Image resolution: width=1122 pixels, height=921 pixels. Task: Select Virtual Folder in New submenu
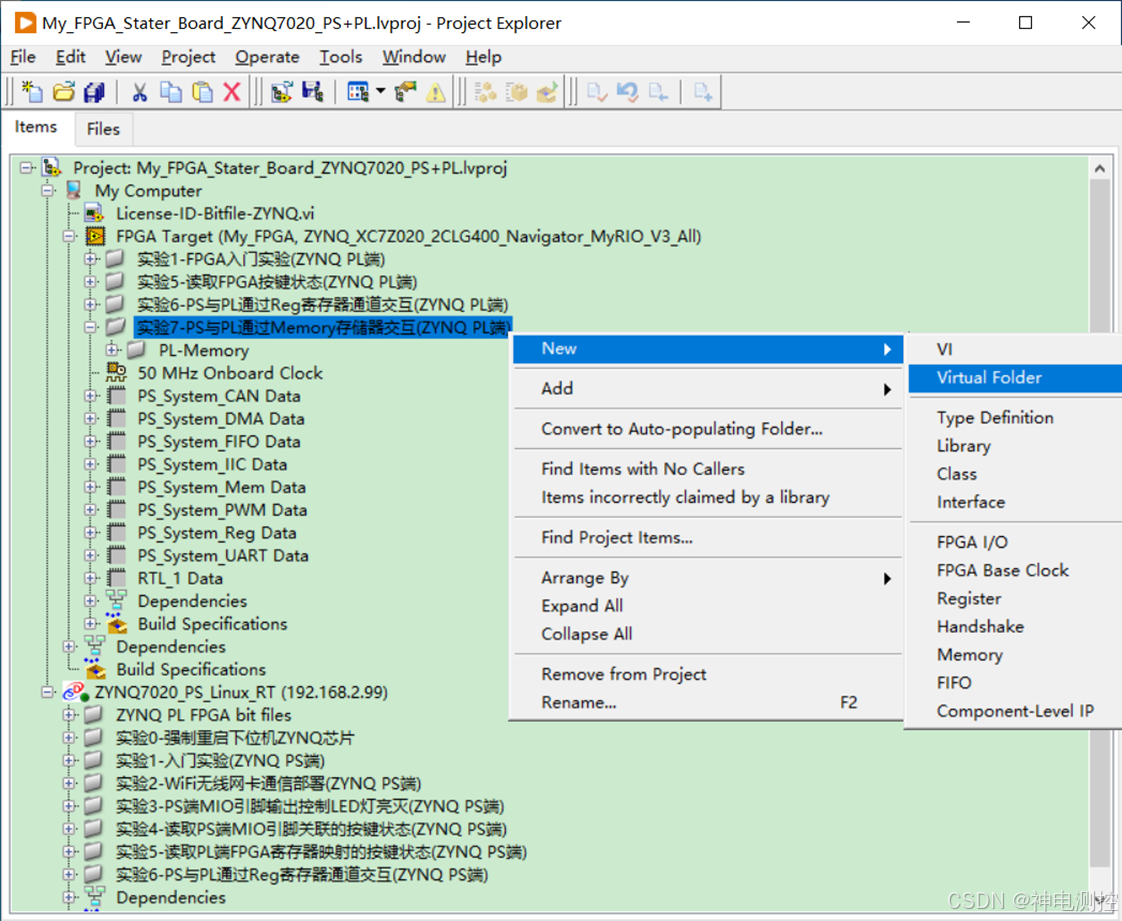(1015, 378)
